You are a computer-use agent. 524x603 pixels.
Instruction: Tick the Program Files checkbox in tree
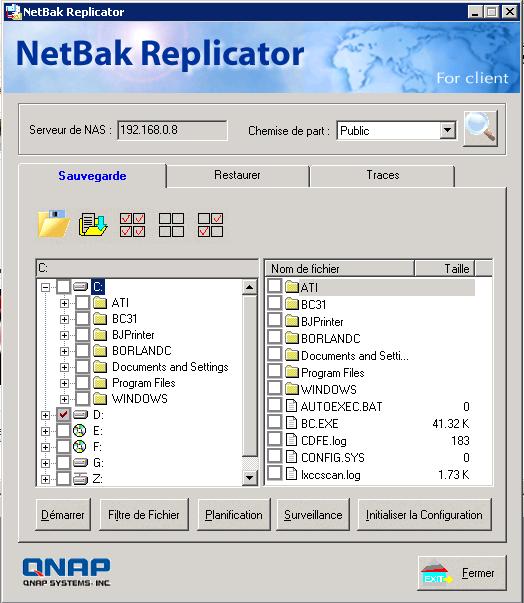click(82, 383)
